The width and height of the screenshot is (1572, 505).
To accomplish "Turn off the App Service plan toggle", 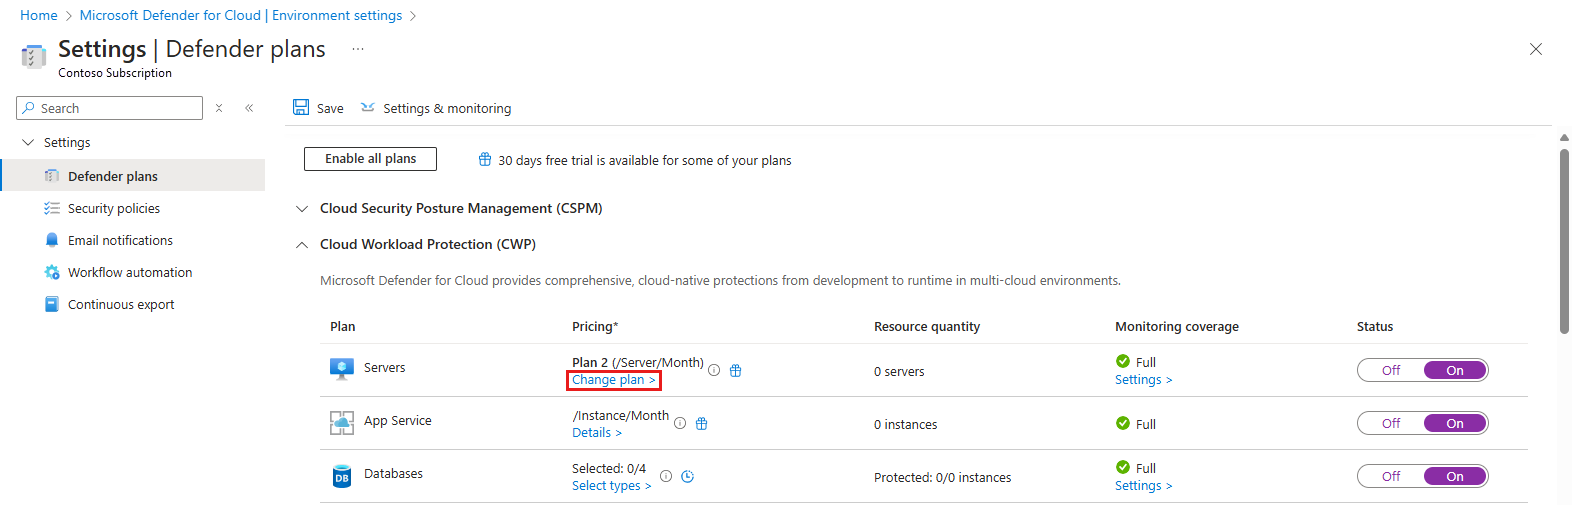I will point(1391,423).
